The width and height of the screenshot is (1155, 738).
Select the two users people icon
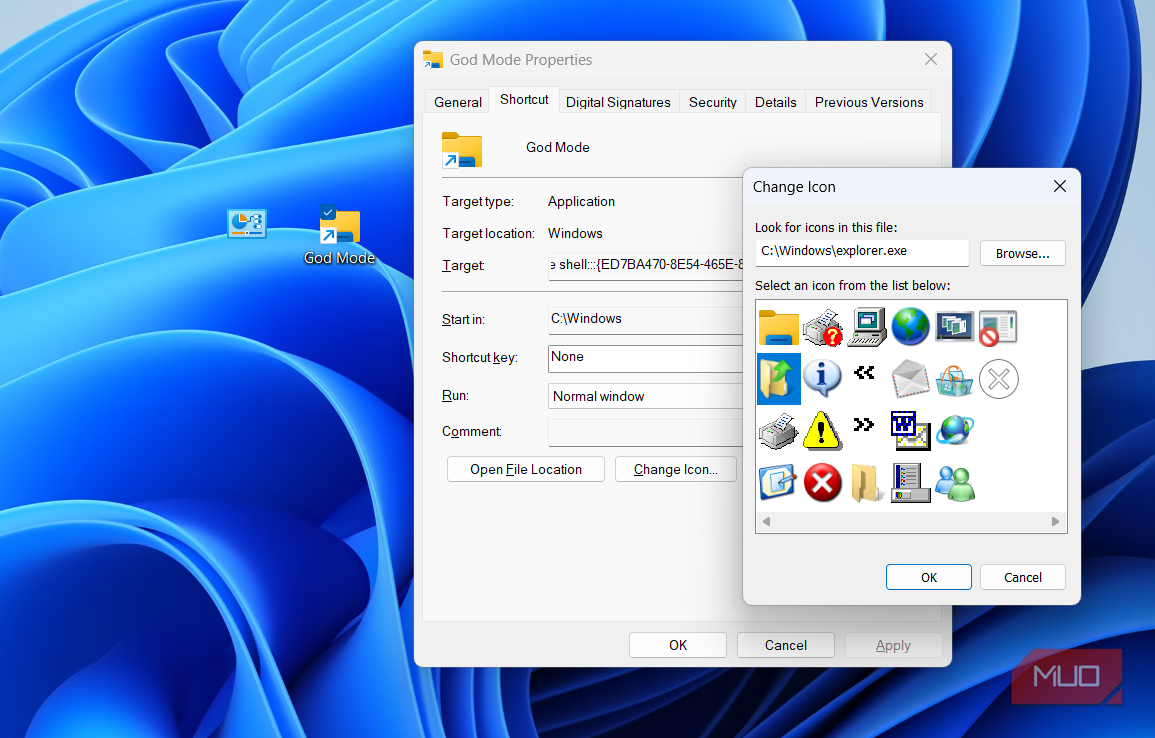pyautogui.click(x=955, y=483)
